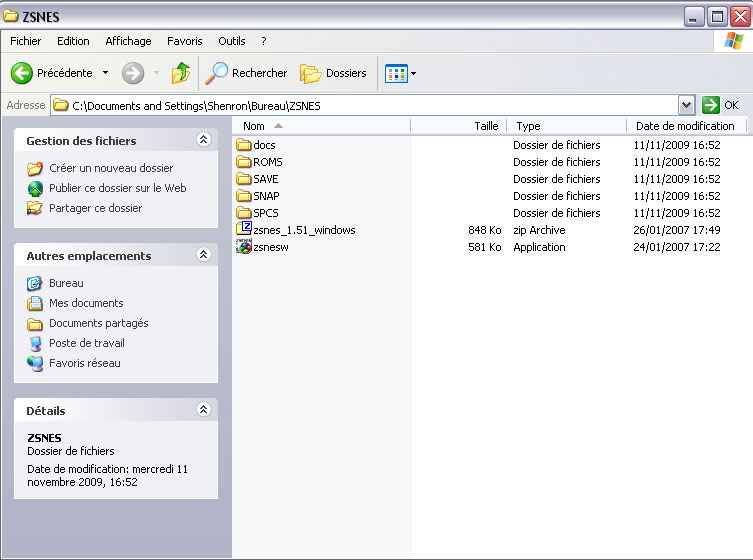753x560 pixels.
Task: Click Partager ce dossier link
Action: click(96, 208)
